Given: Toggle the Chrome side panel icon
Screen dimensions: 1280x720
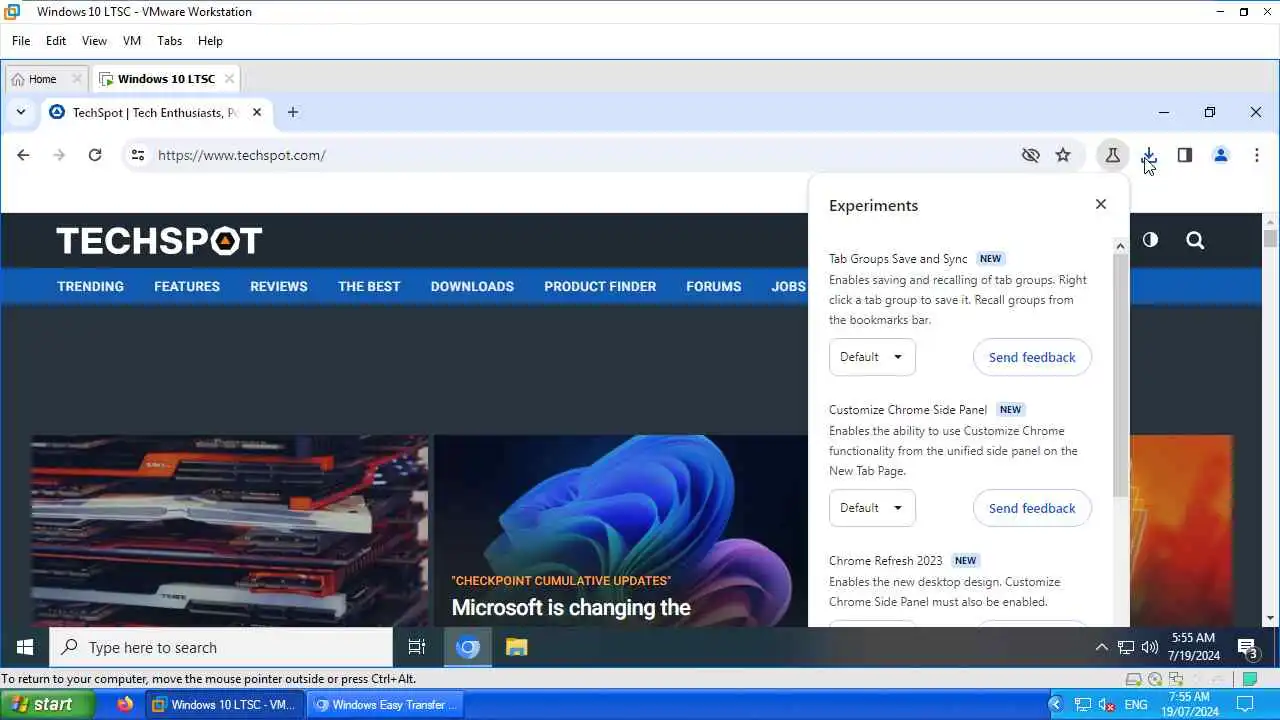Looking at the screenshot, I should point(1185,155).
